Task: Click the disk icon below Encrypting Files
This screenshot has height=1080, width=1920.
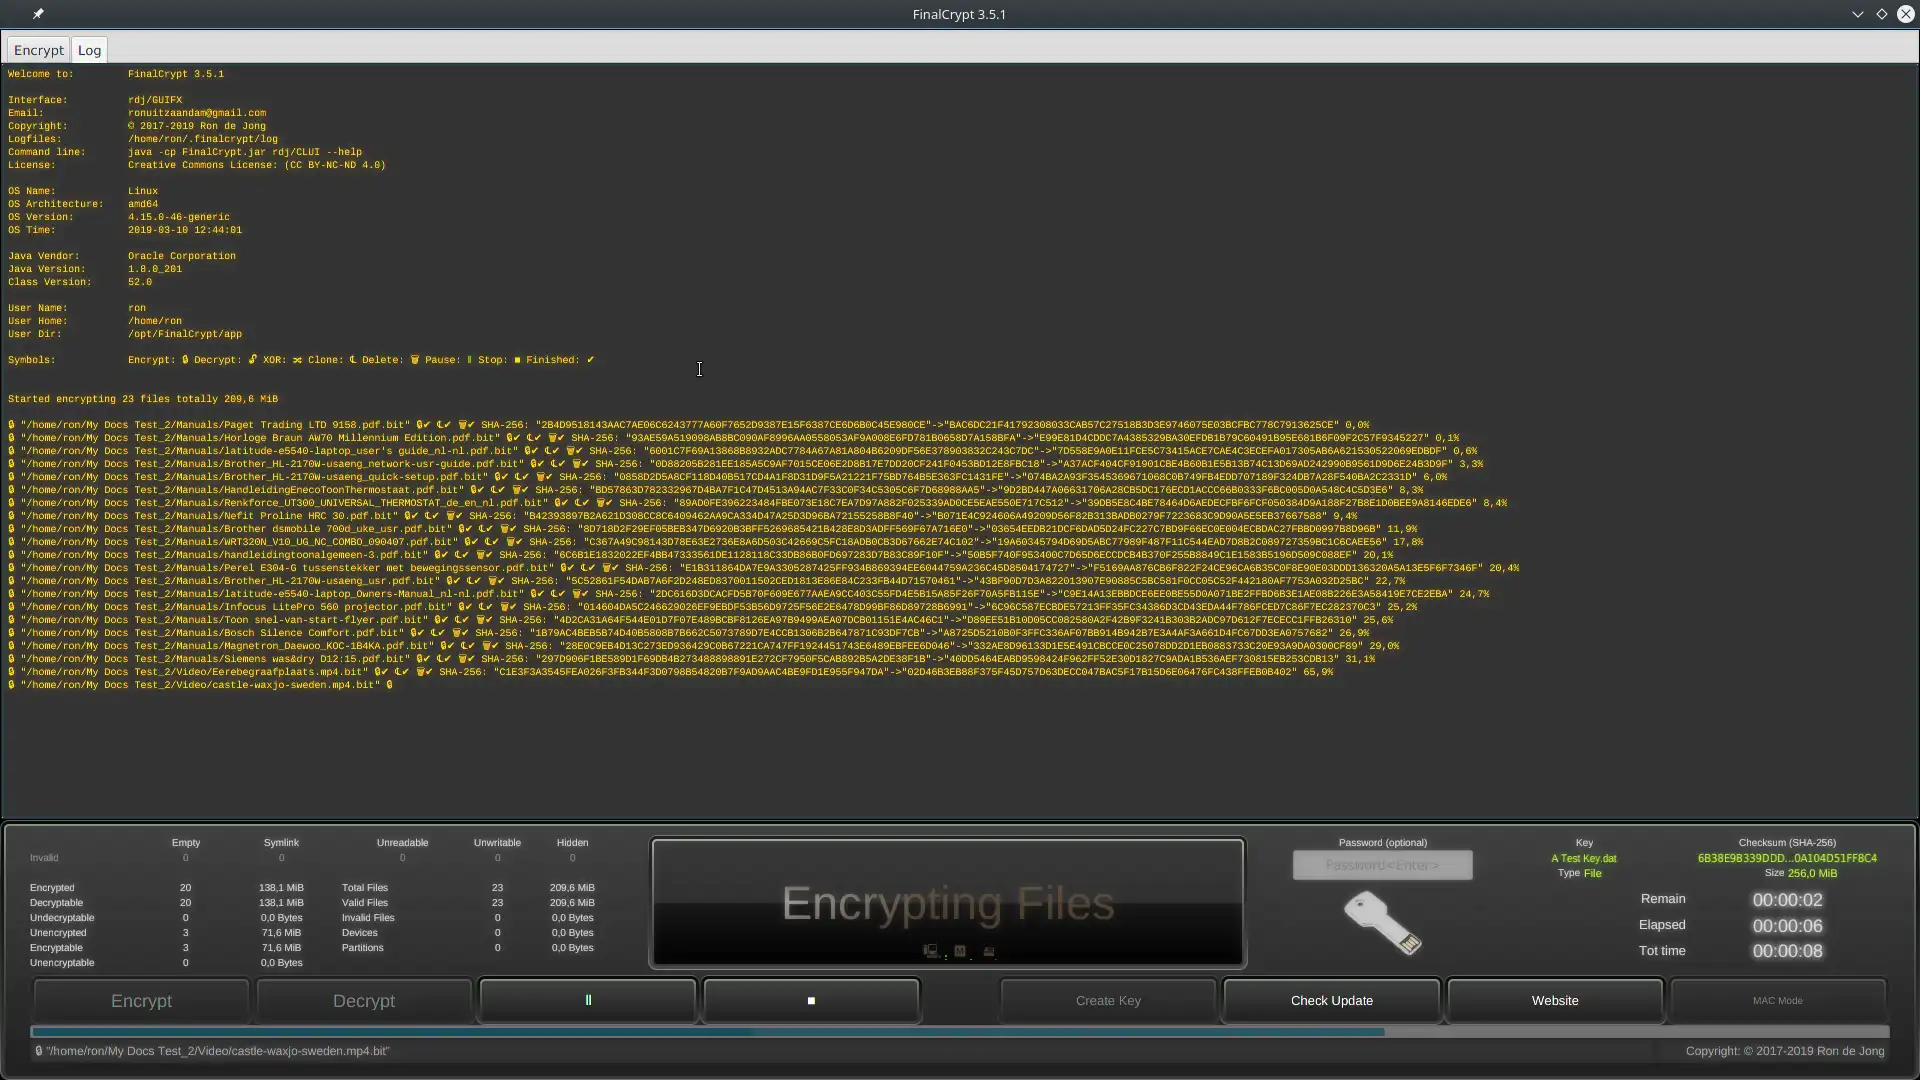Action: (x=989, y=951)
